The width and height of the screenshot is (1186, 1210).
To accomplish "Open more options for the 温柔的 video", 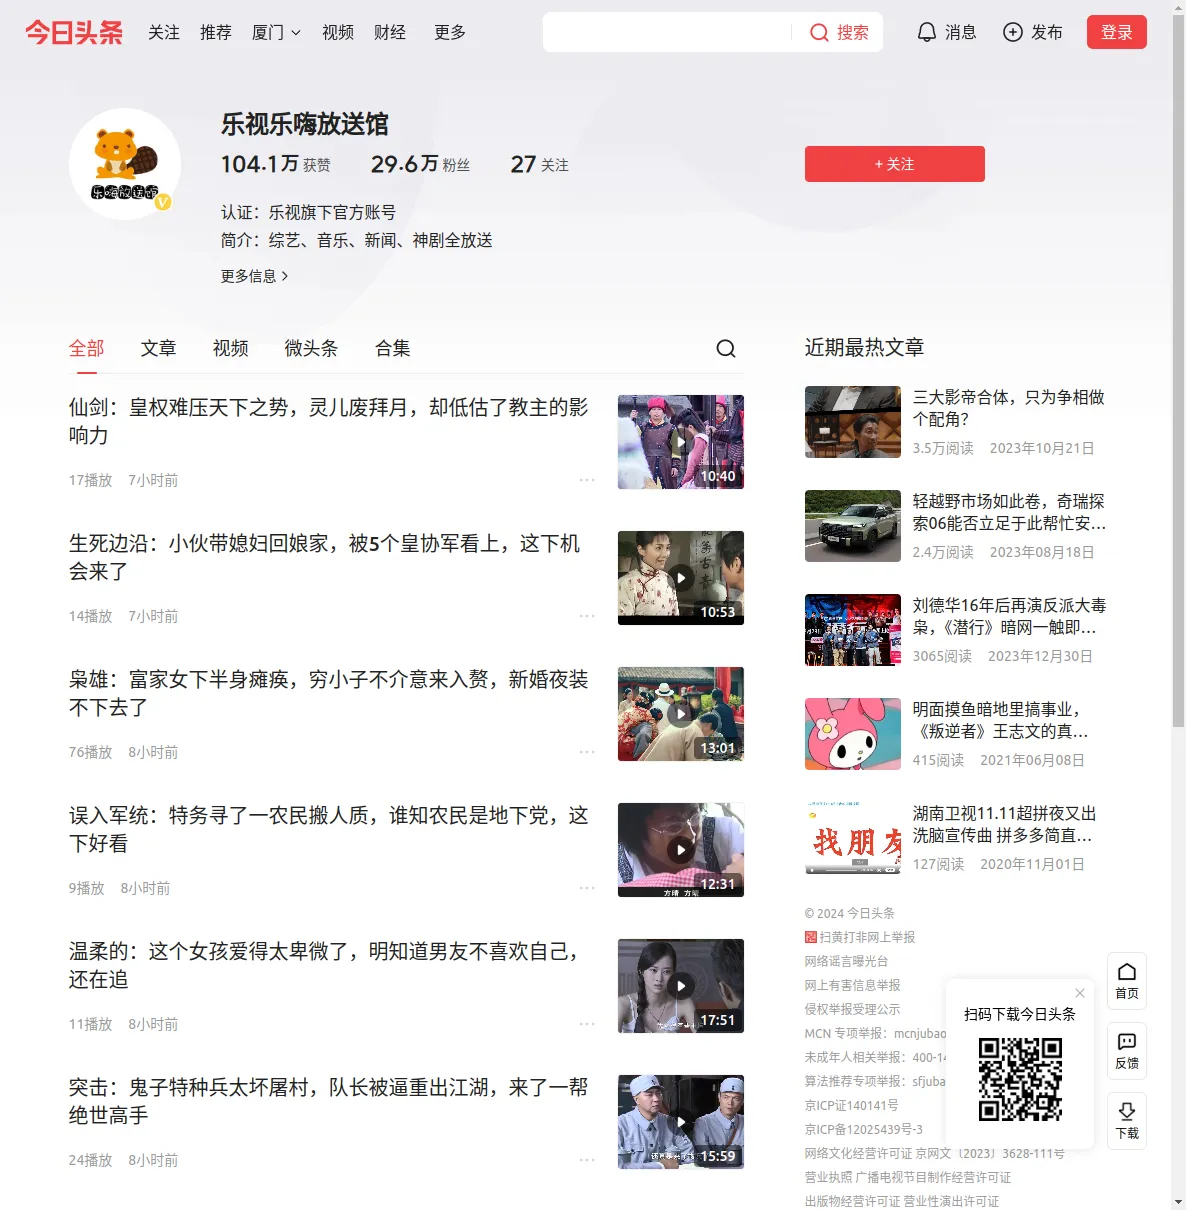I will (x=587, y=1024).
